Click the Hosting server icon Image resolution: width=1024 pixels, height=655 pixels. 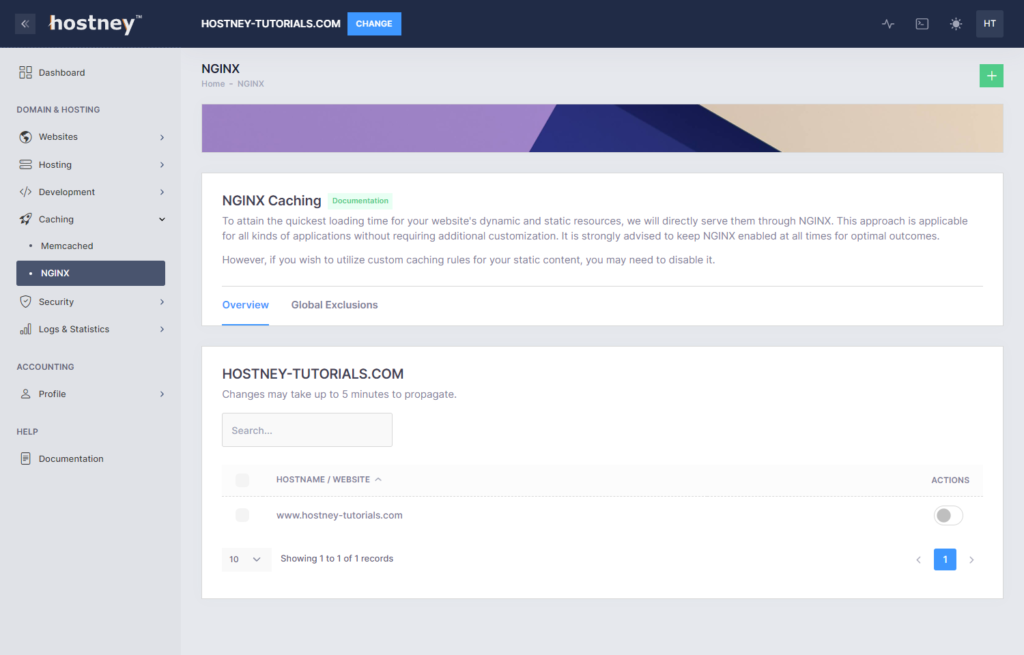tap(24, 164)
